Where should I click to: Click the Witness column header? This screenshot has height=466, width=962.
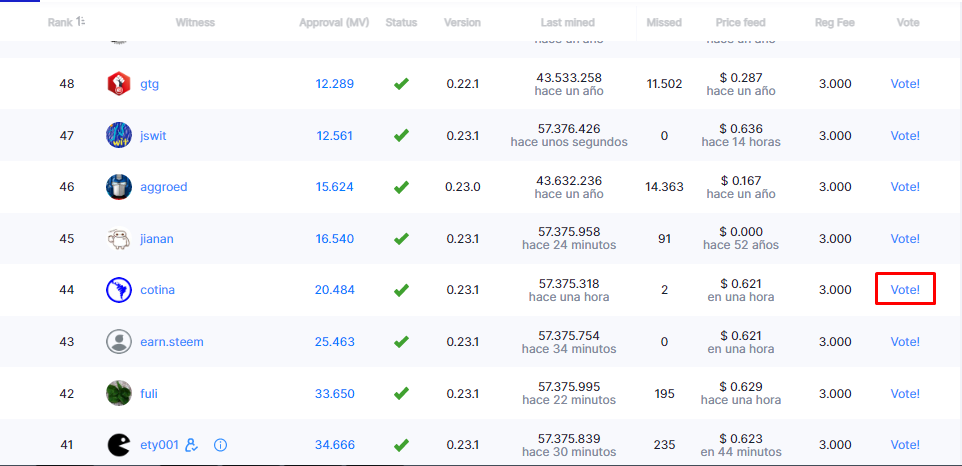195,22
